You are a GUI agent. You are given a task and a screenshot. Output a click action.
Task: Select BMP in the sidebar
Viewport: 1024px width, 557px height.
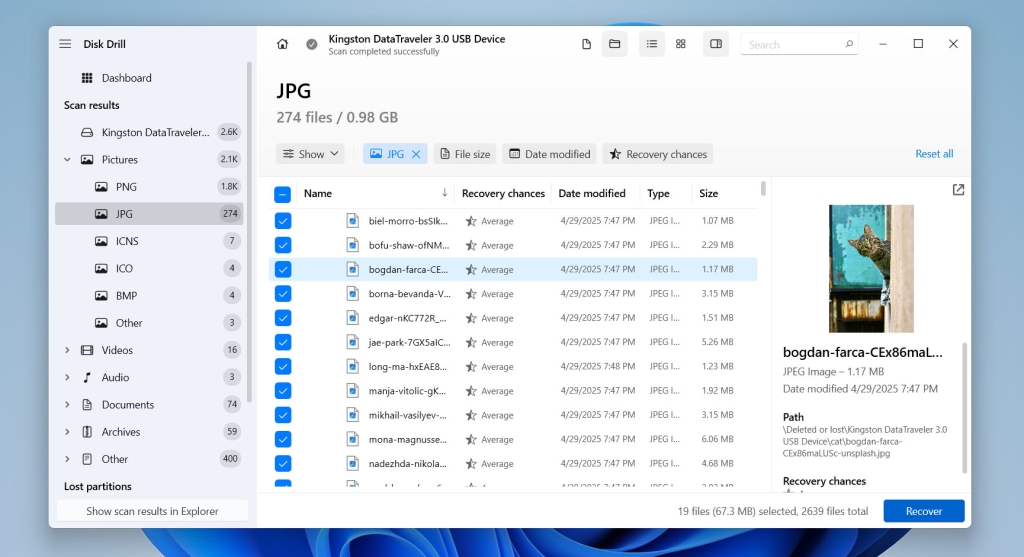[x=149, y=296]
